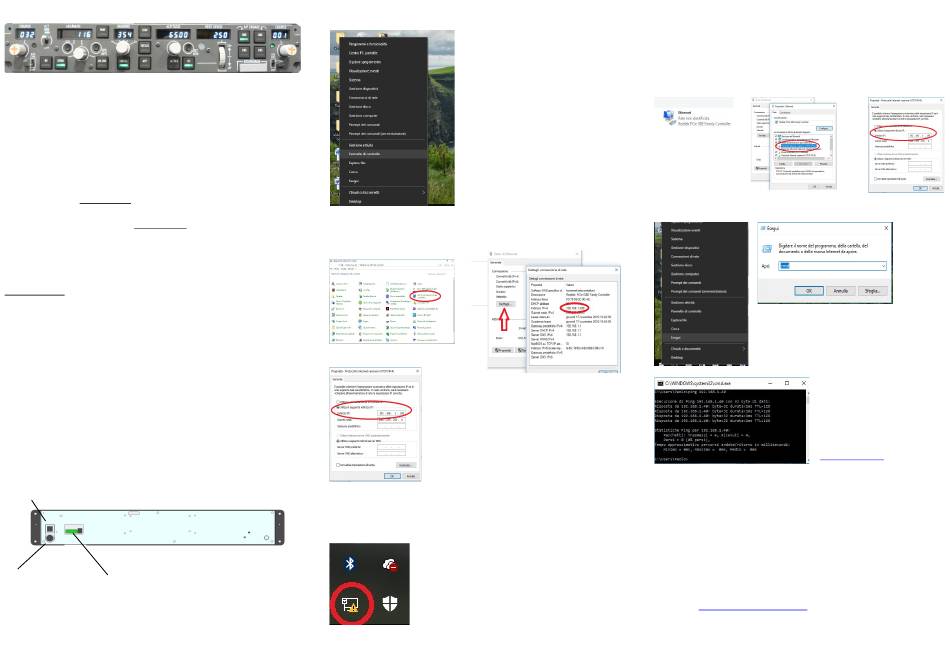950x667 pixels.
Task: Push the lit HDG SEL button
Action: point(123,62)
